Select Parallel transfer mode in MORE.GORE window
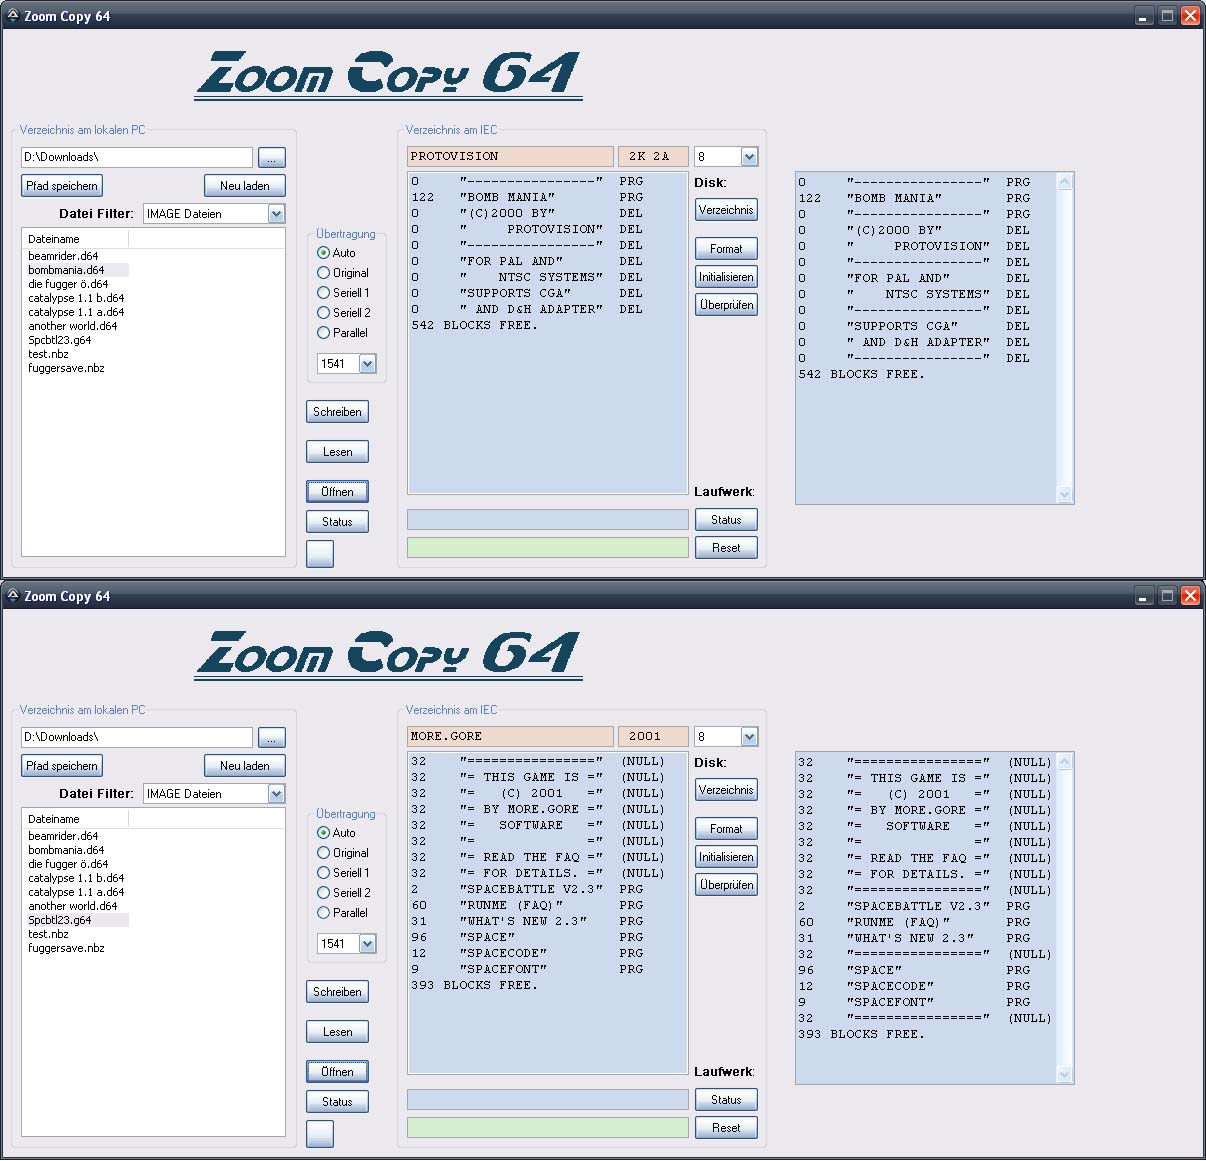This screenshot has width=1206, height=1161. [x=323, y=913]
